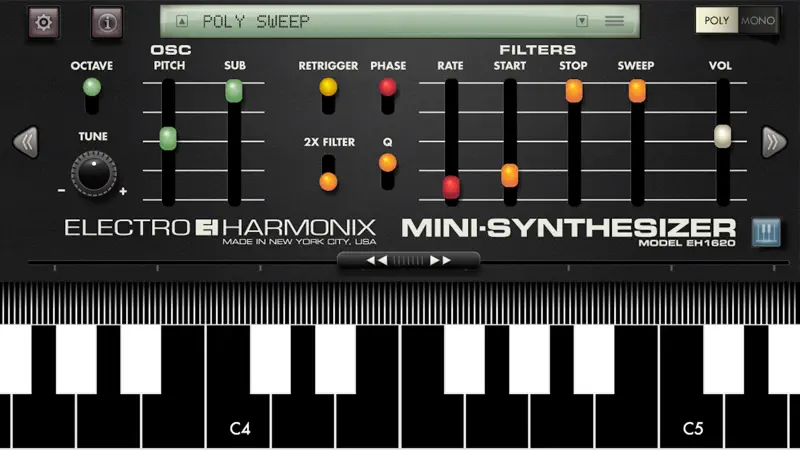The image size is (800, 450).
Task: Open the info button
Action: (107, 22)
